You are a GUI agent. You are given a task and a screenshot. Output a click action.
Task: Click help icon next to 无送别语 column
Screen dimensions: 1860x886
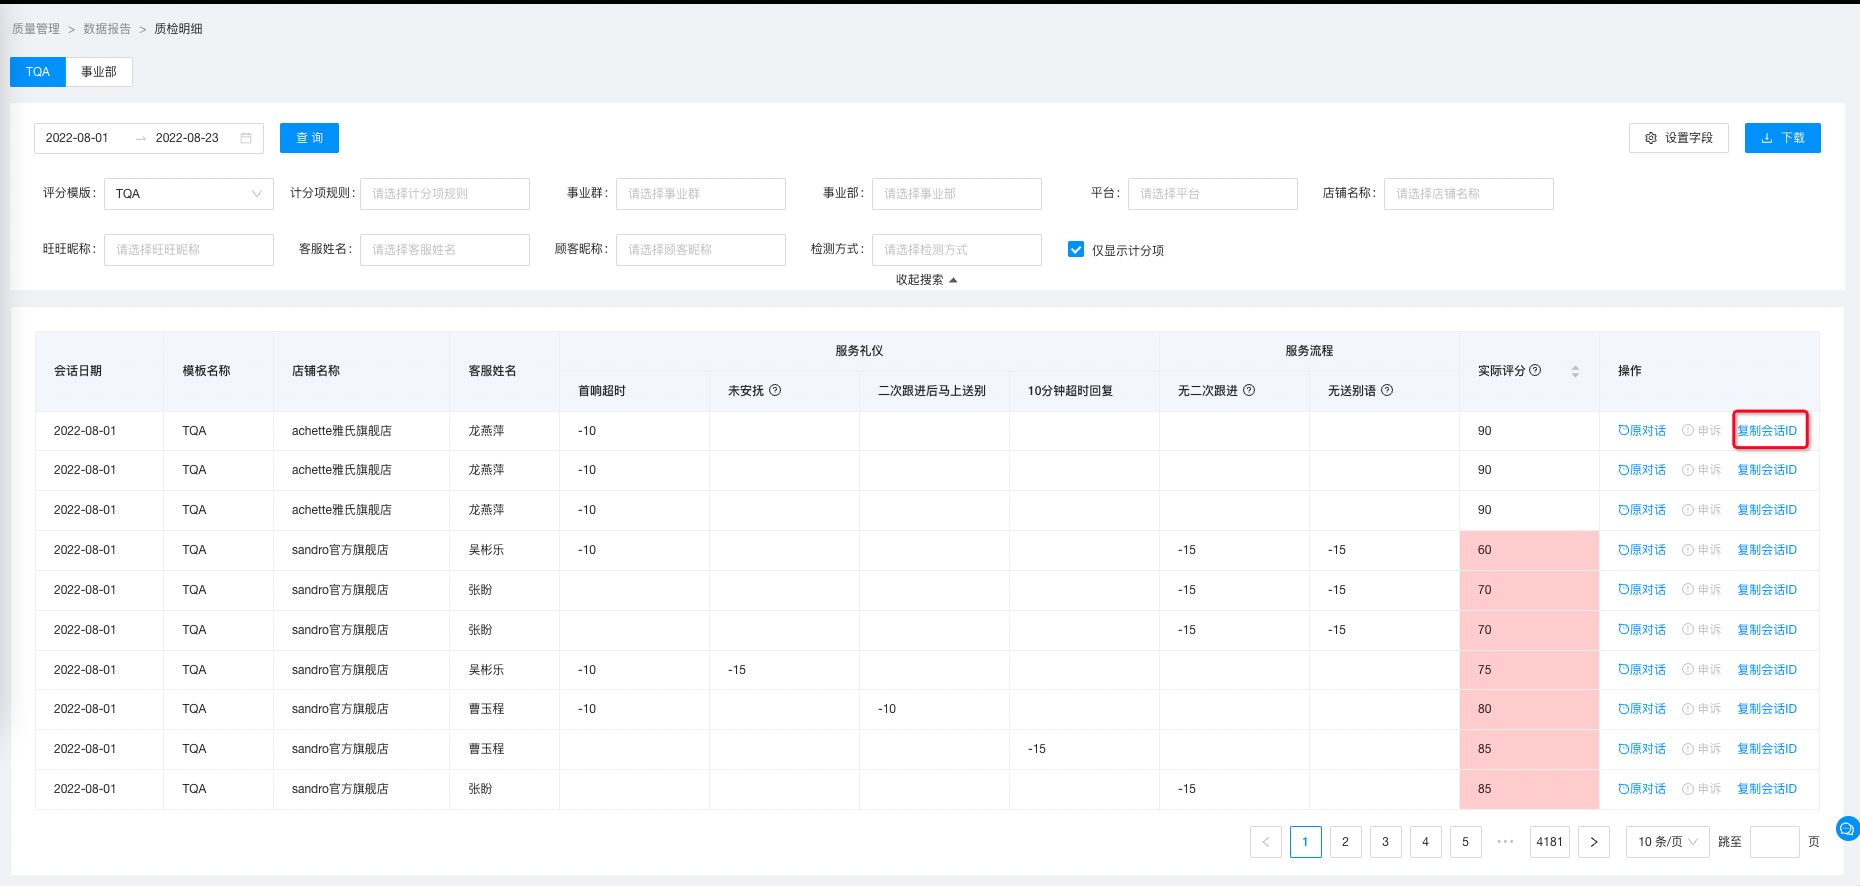tap(1387, 390)
